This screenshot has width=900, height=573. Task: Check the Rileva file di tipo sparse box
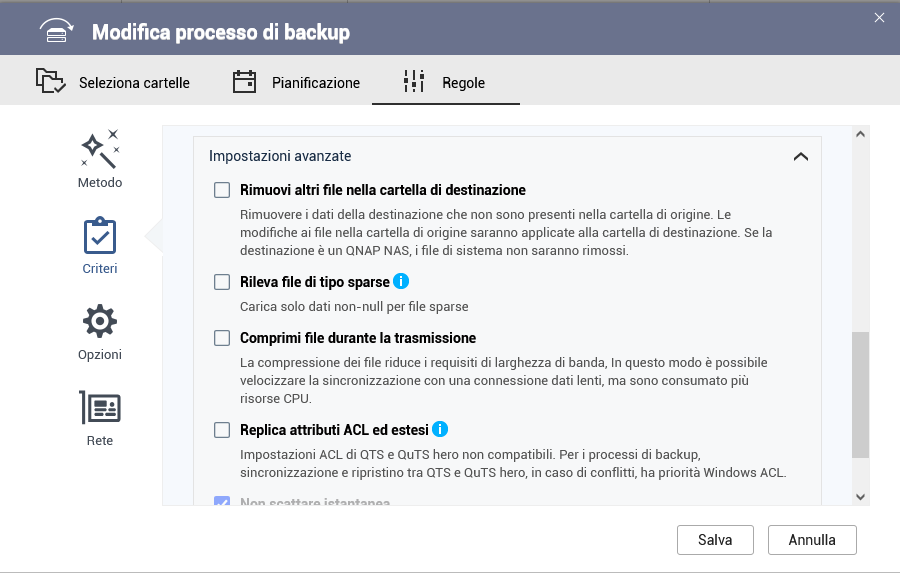pyautogui.click(x=222, y=283)
